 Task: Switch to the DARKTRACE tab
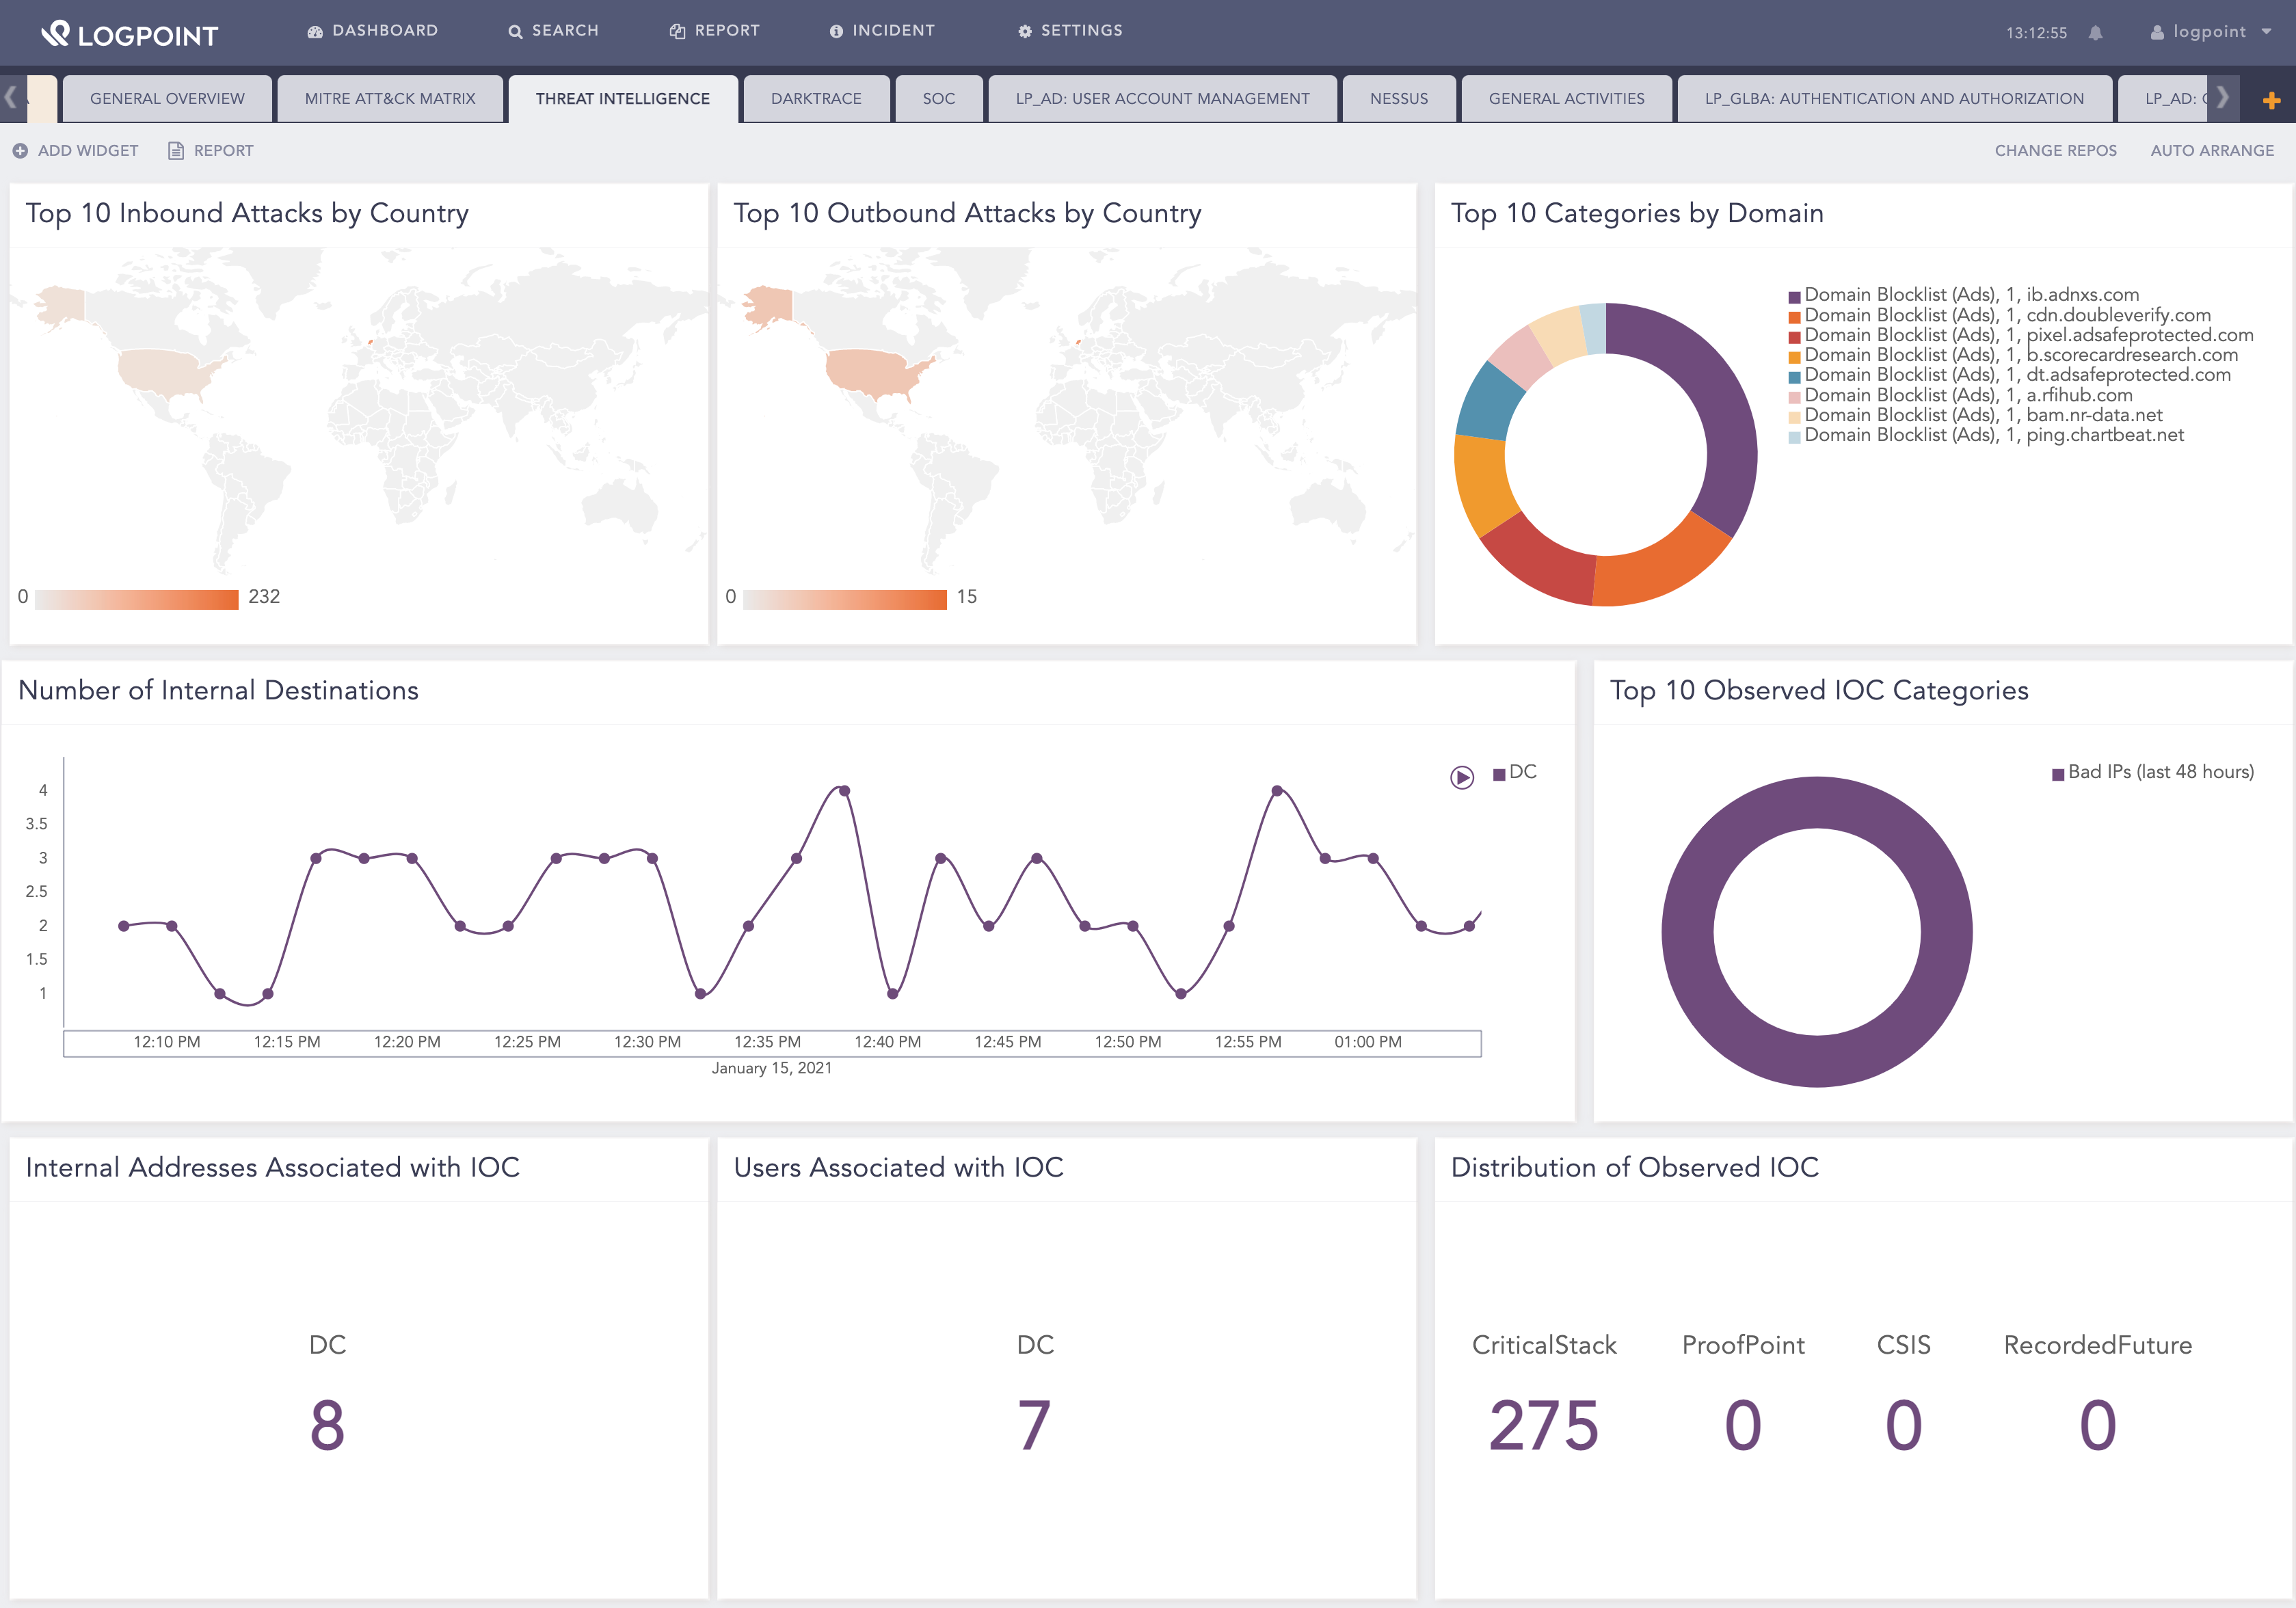816,99
